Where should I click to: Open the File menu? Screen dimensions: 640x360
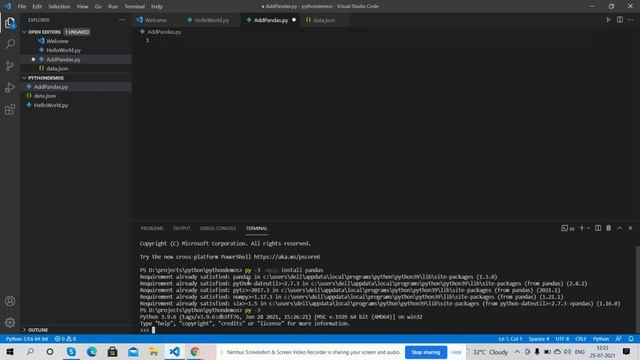pyautogui.click(x=22, y=7)
